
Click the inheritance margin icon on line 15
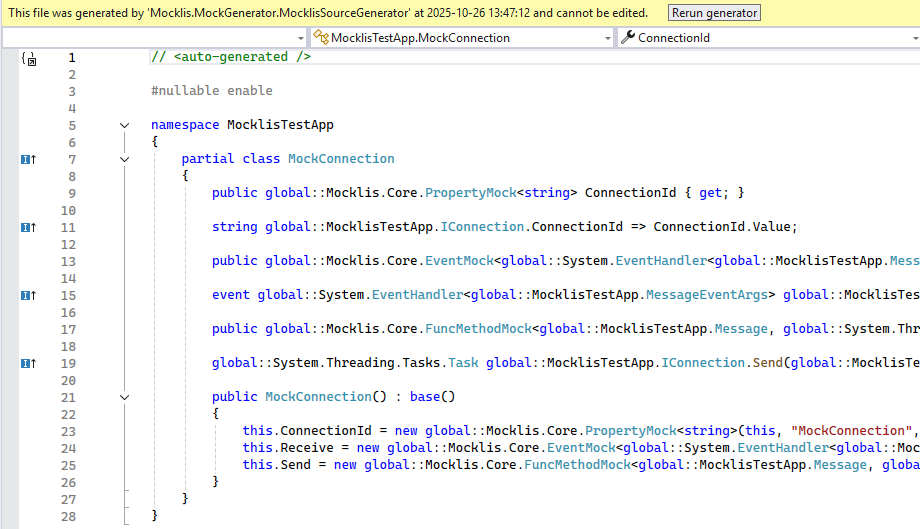[29, 295]
